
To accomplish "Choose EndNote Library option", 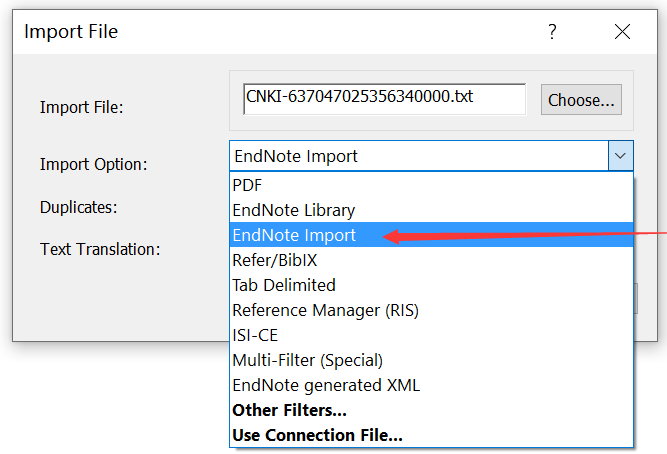I will (293, 210).
